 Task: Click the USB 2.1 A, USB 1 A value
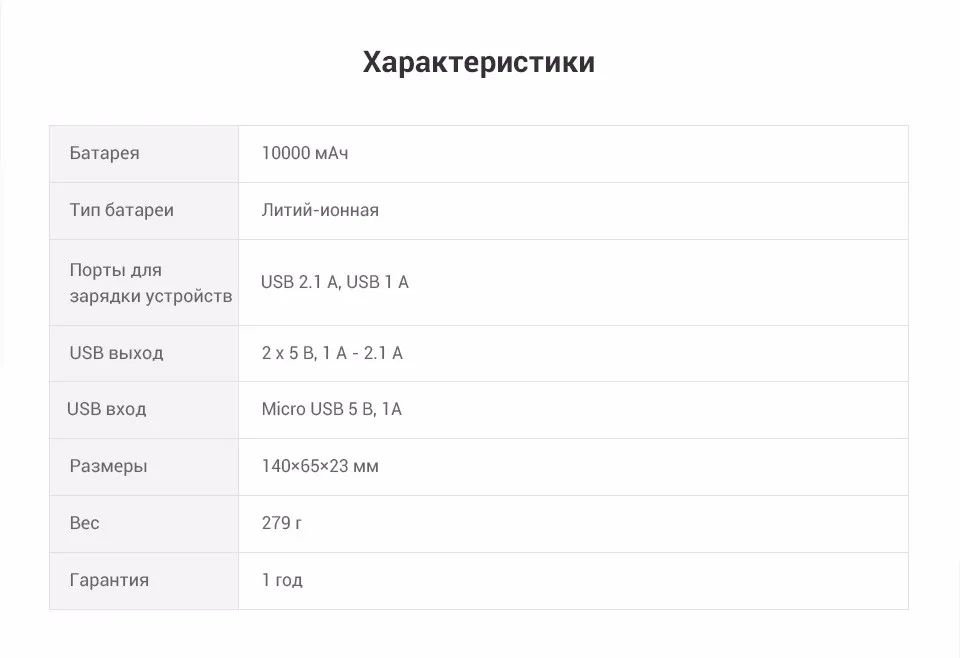click(x=335, y=282)
